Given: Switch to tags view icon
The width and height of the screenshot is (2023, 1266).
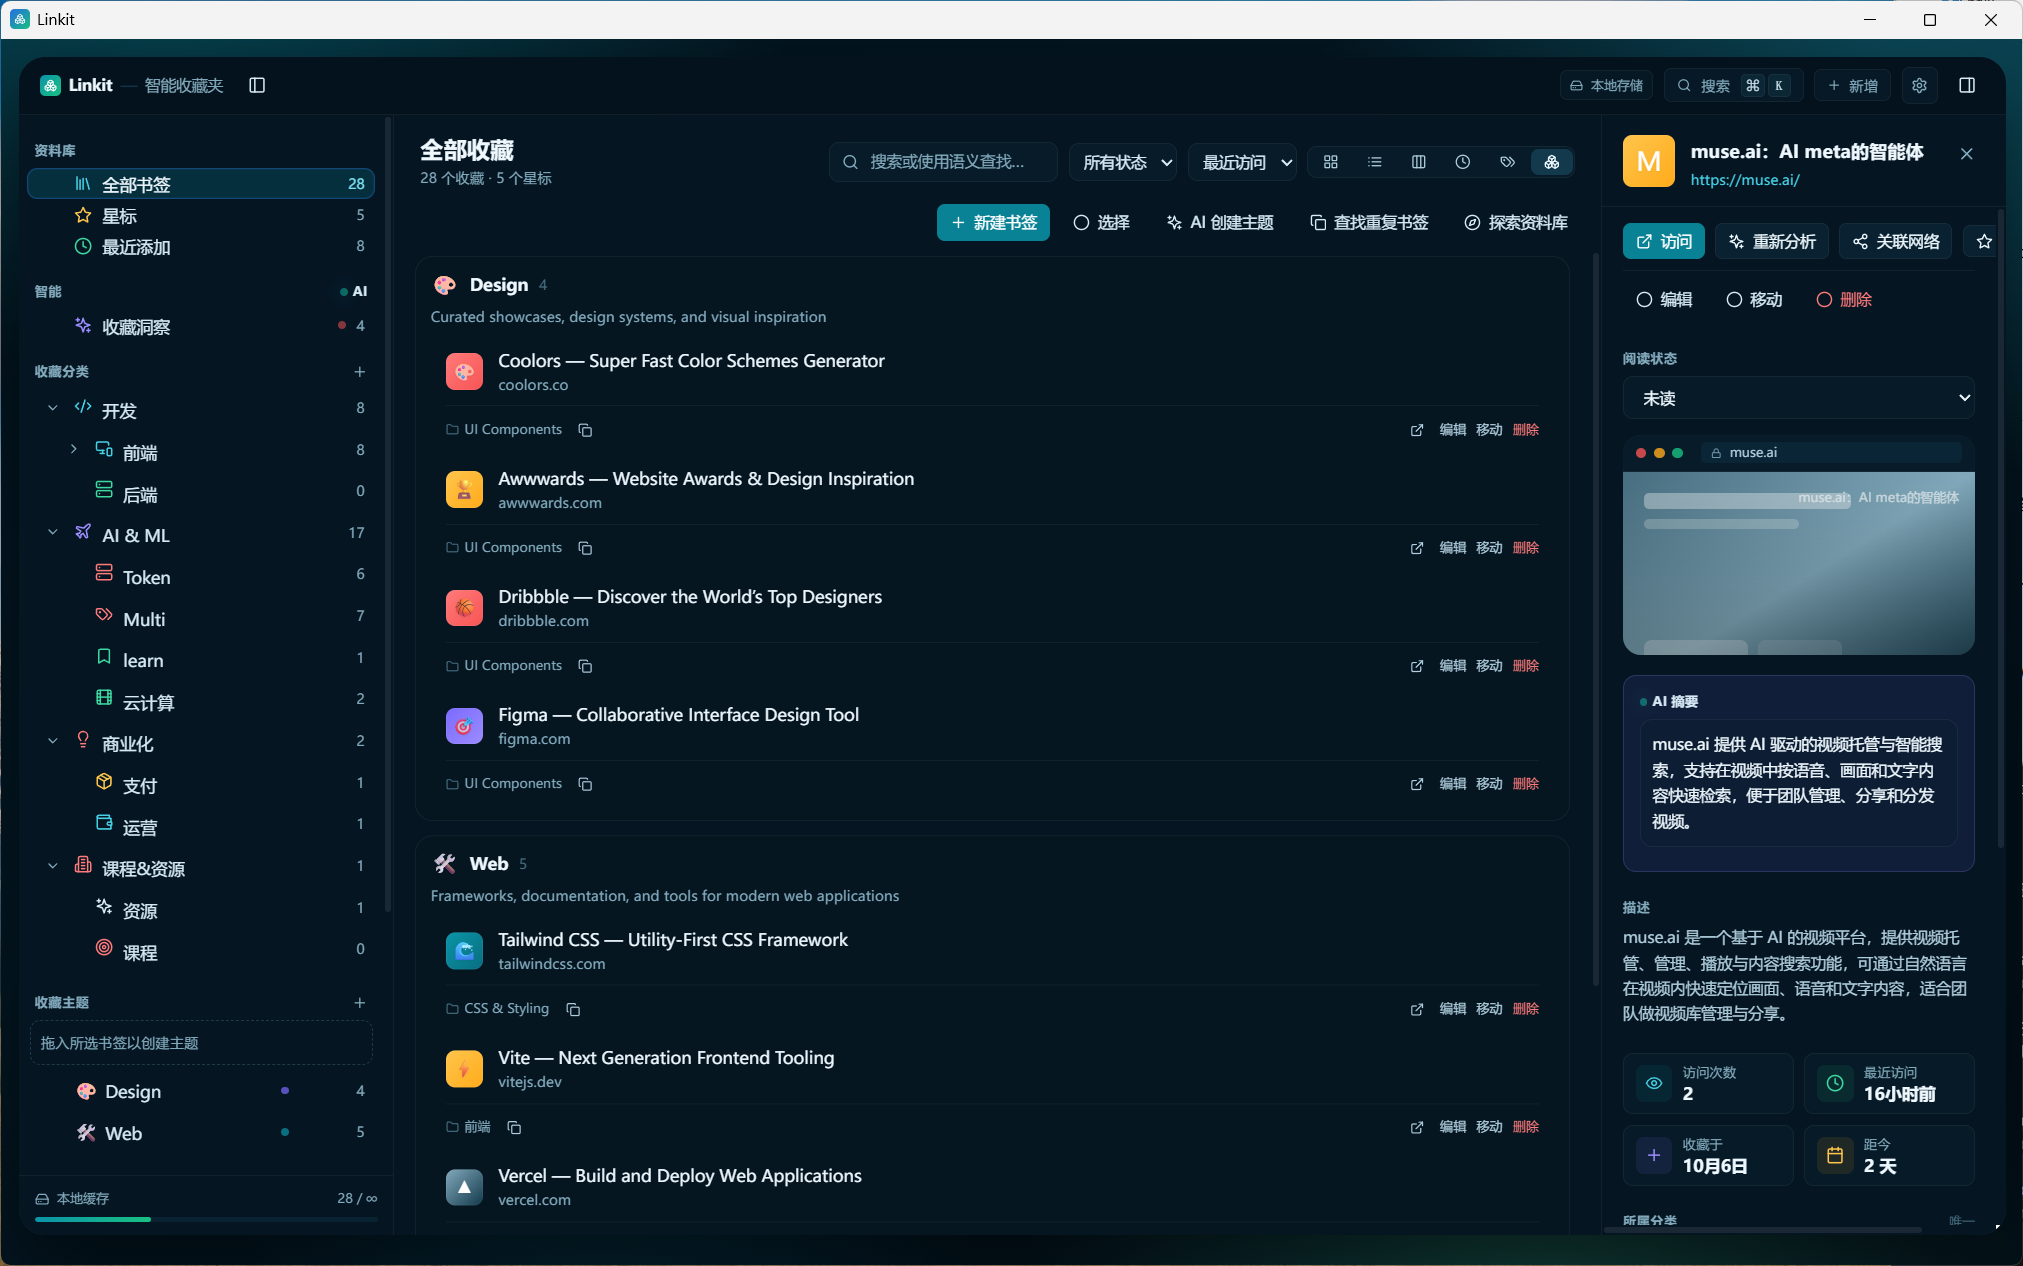Looking at the screenshot, I should (x=1507, y=162).
